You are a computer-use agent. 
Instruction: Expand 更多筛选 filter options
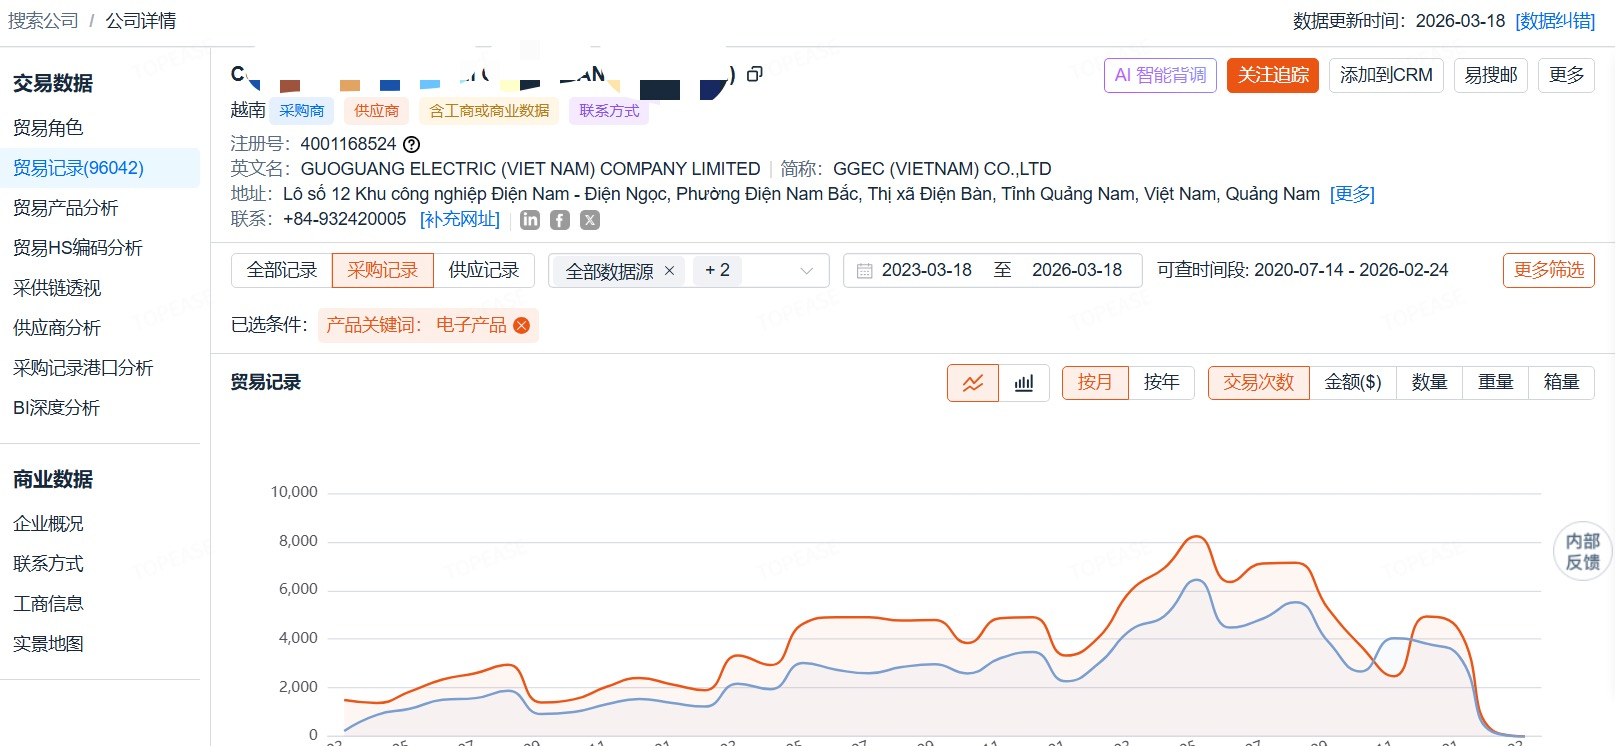click(1548, 270)
